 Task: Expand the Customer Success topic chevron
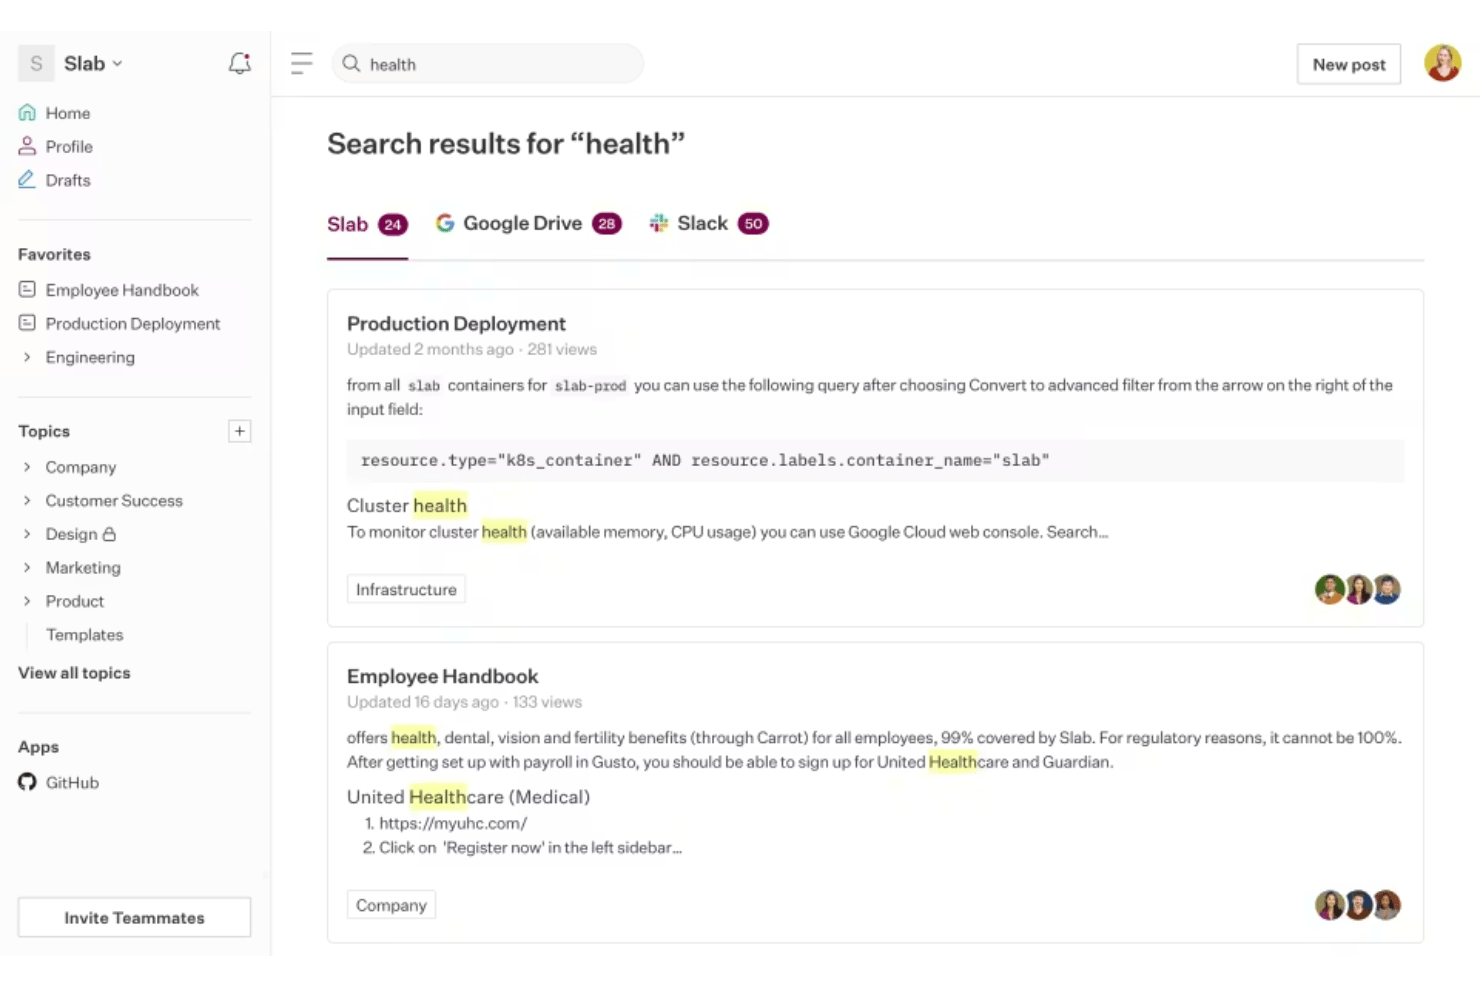coord(27,500)
